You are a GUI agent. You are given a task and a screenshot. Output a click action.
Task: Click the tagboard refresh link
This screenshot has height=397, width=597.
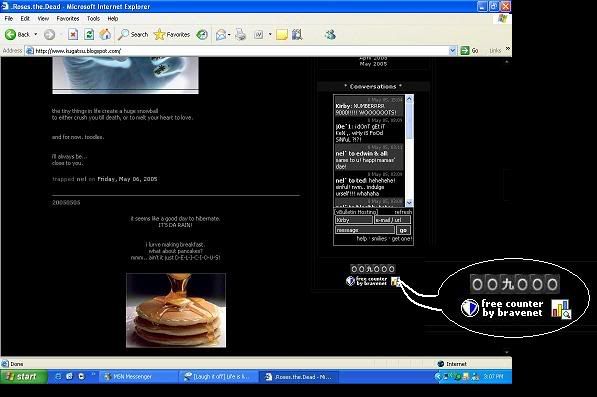coord(403,212)
